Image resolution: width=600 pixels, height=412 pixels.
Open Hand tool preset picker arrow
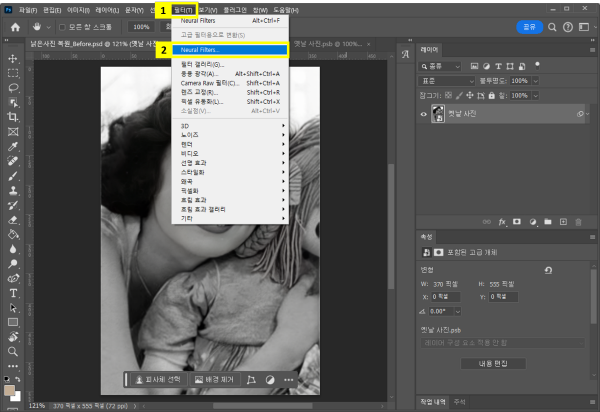coord(49,27)
